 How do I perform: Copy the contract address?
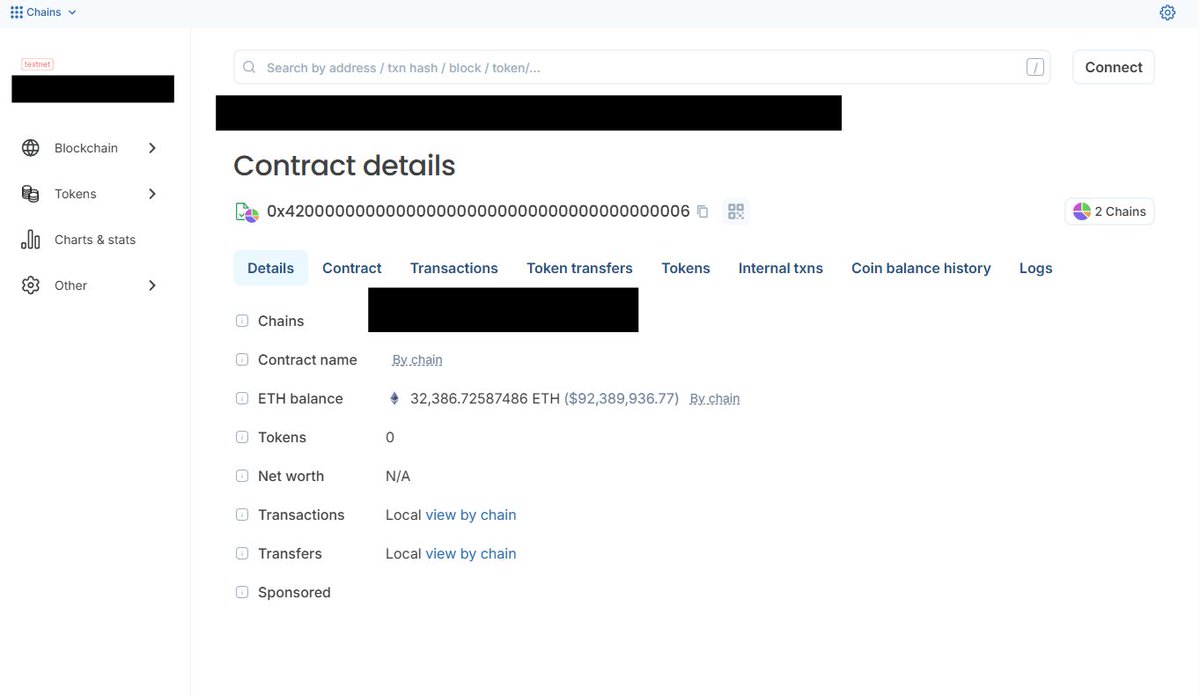click(x=702, y=212)
